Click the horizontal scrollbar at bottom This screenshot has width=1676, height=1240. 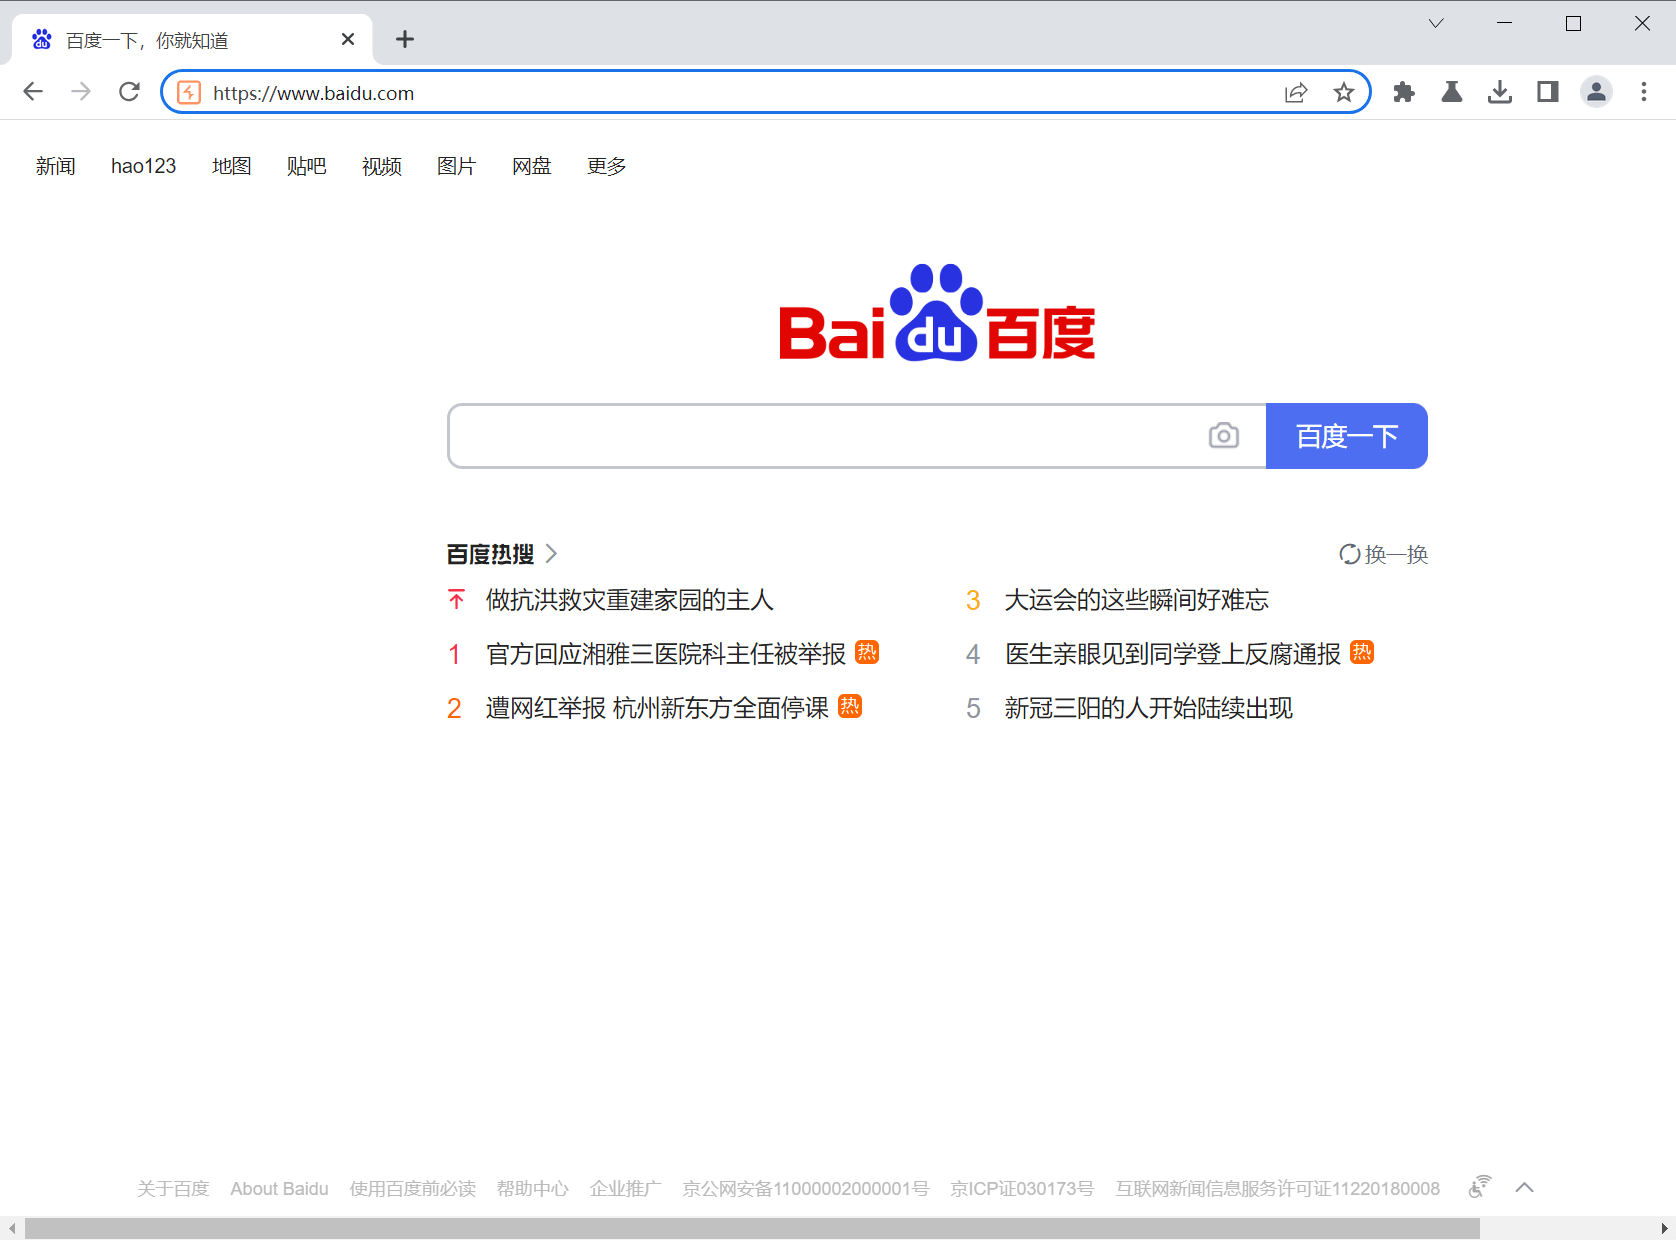pyautogui.click(x=750, y=1228)
